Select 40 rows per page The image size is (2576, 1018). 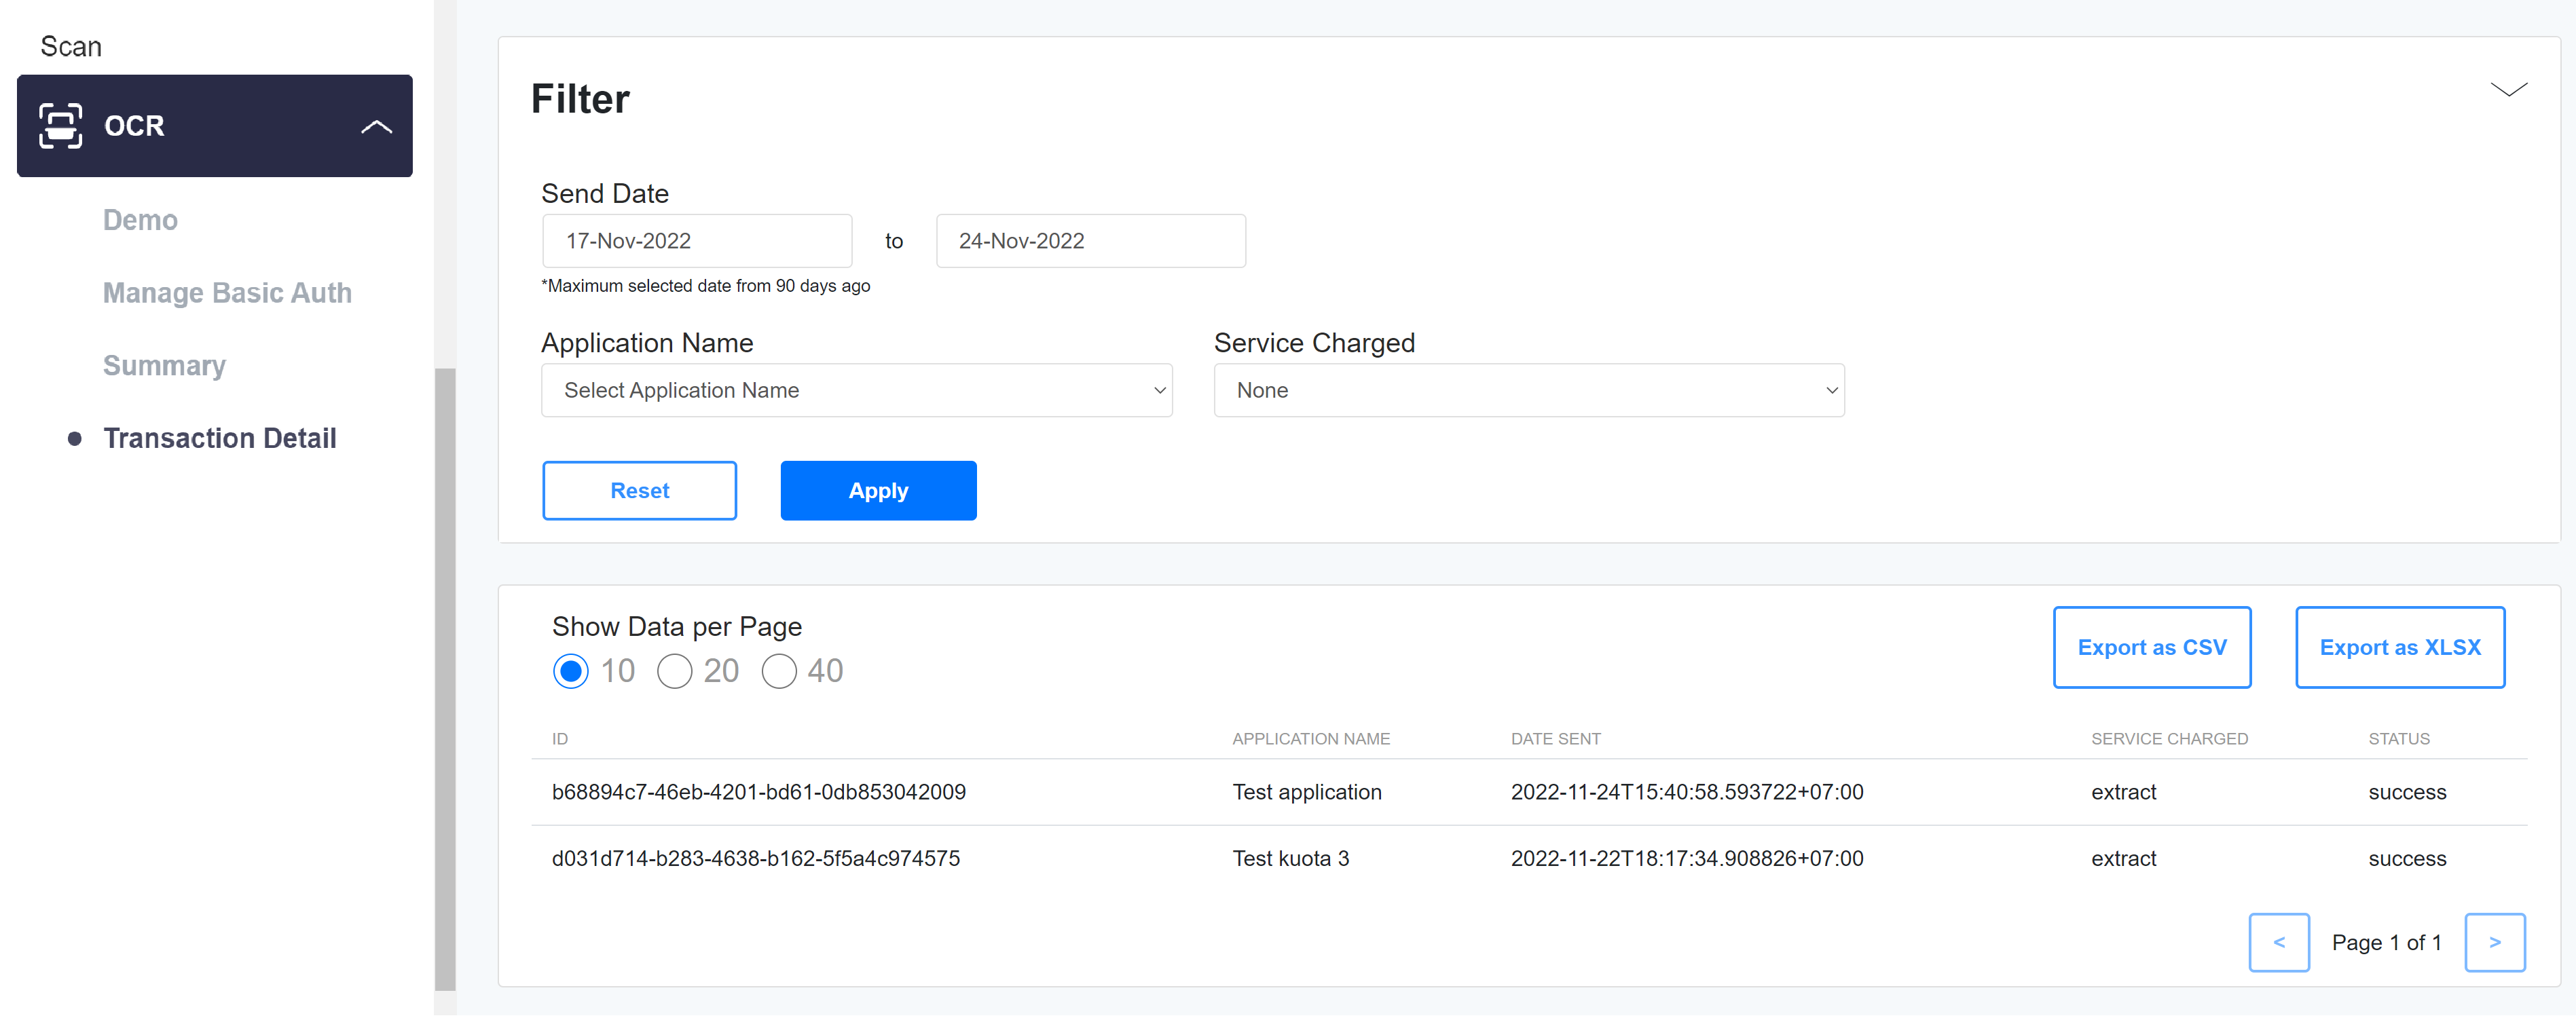click(778, 671)
